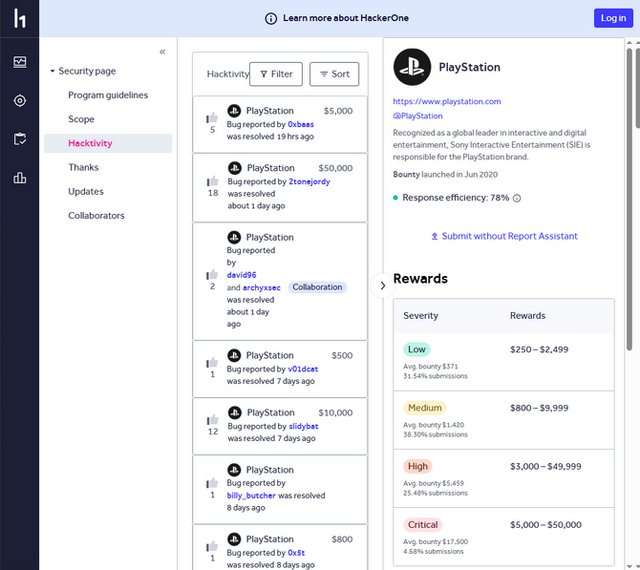Click PlayStation logo in 0xbaas report card
Screen dimensions: 640x570
click(x=234, y=111)
